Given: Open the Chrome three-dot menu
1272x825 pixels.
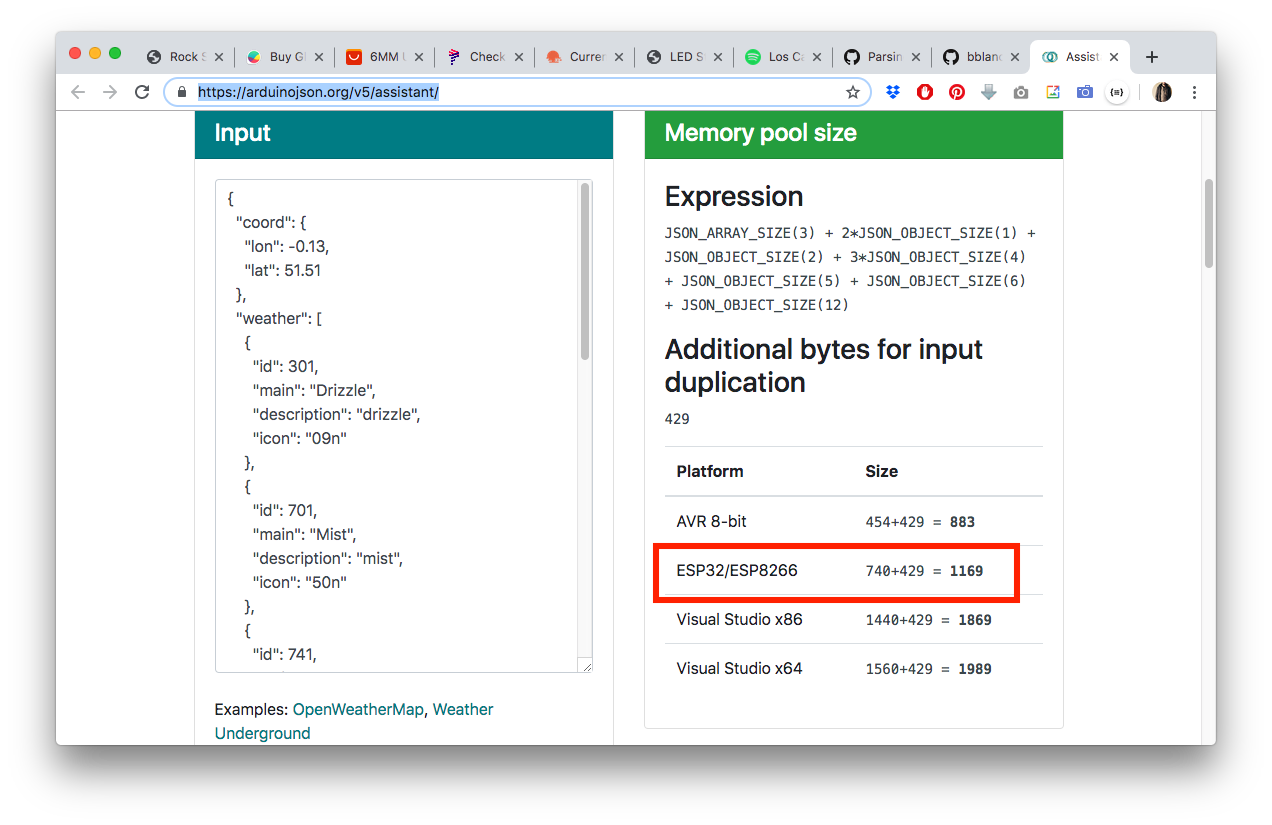Looking at the screenshot, I should [1195, 92].
